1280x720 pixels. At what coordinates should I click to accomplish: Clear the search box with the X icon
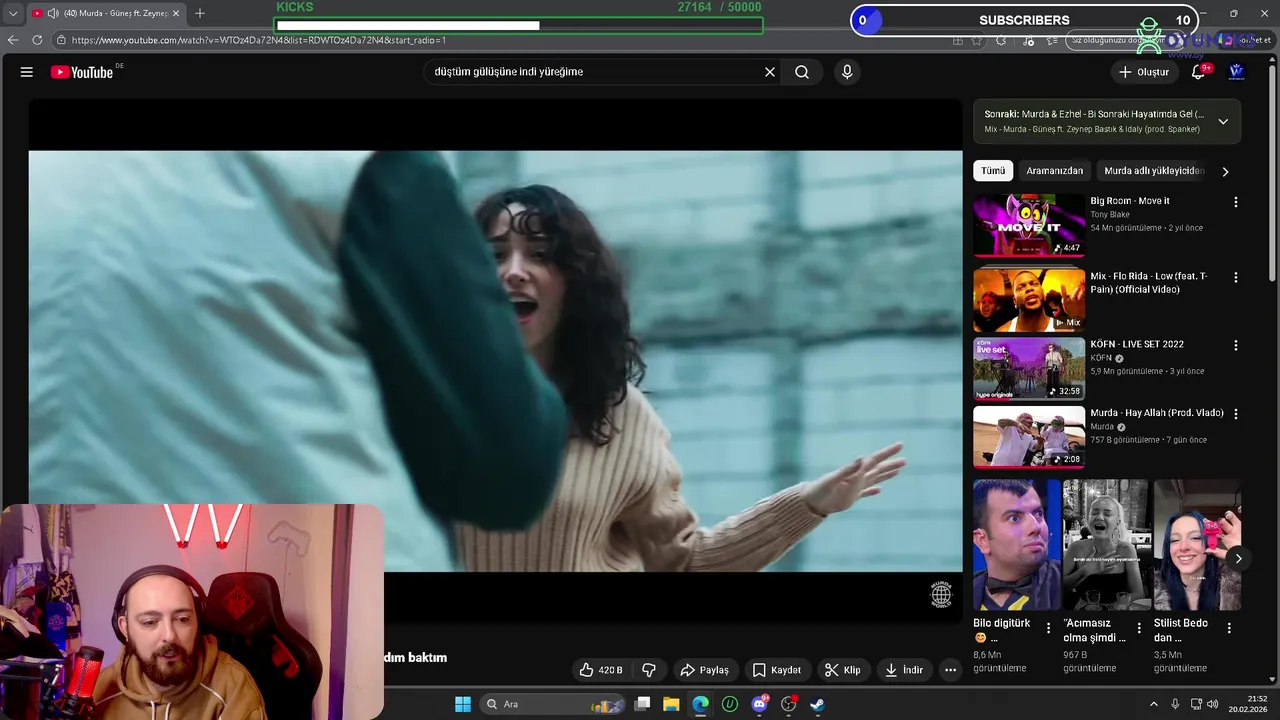(x=770, y=72)
